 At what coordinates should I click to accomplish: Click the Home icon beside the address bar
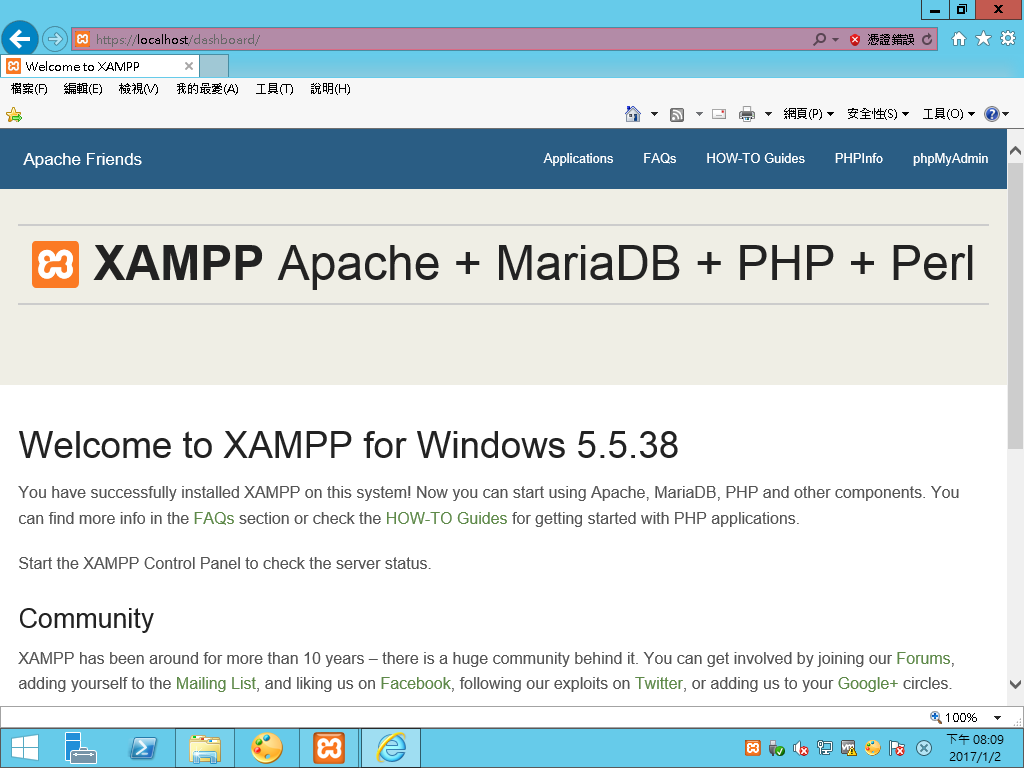coord(959,39)
